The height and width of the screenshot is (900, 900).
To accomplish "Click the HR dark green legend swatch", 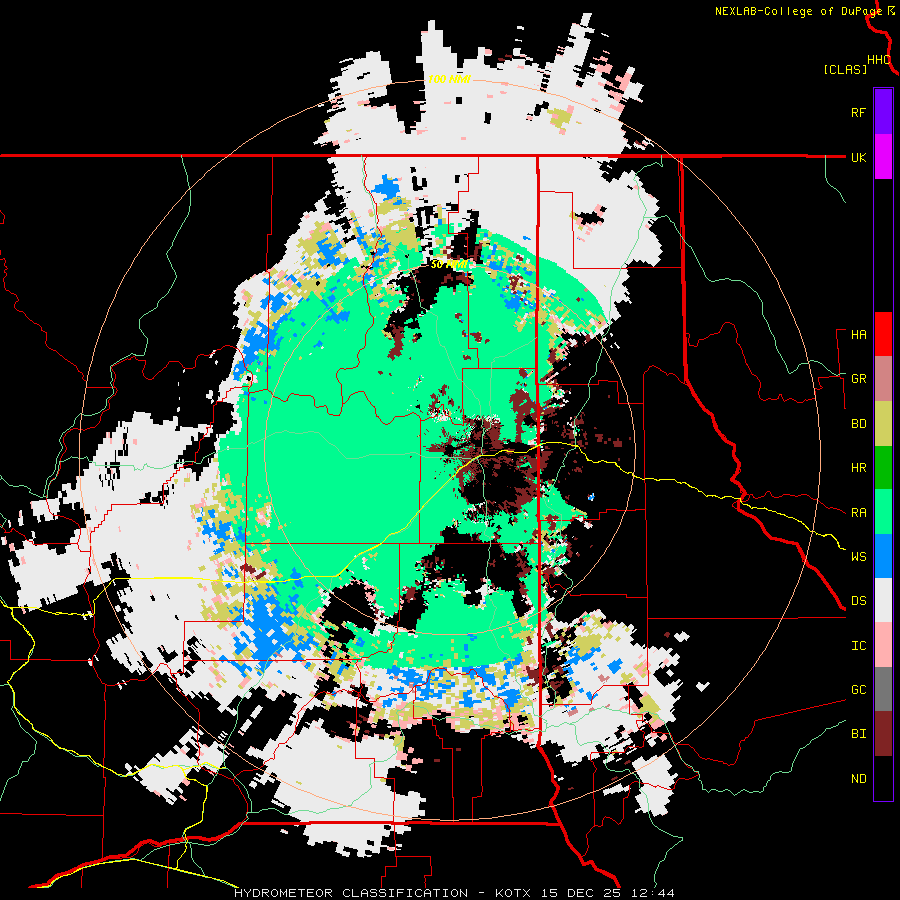I will 883,468.
